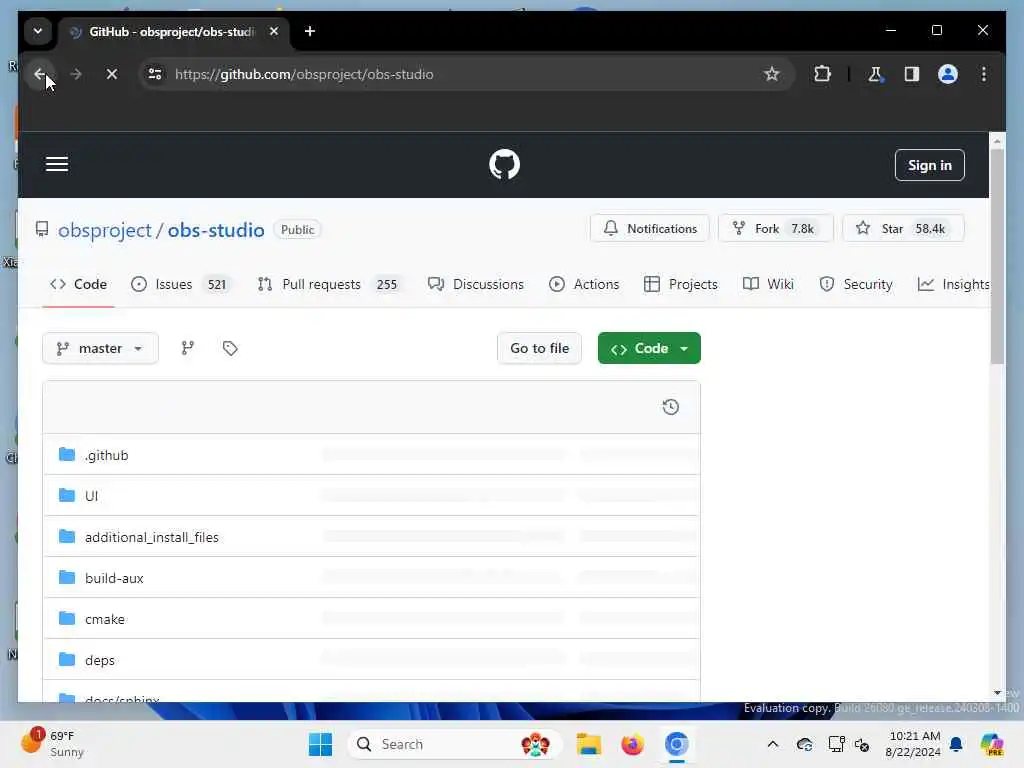Open the Copilot preview taskbar icon
The image size is (1024, 768).
point(991,744)
